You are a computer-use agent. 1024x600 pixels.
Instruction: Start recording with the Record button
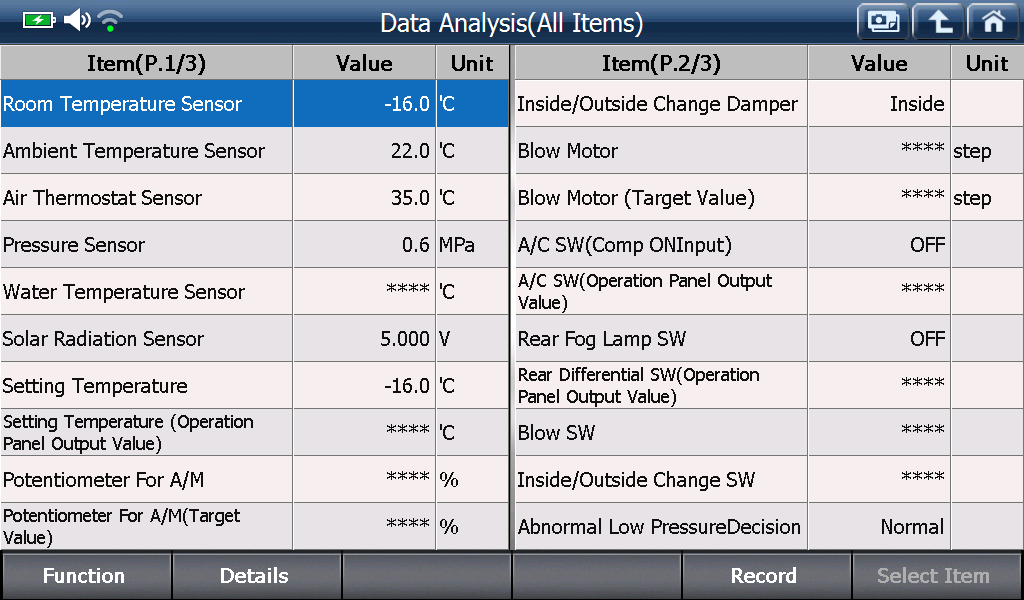(x=765, y=576)
